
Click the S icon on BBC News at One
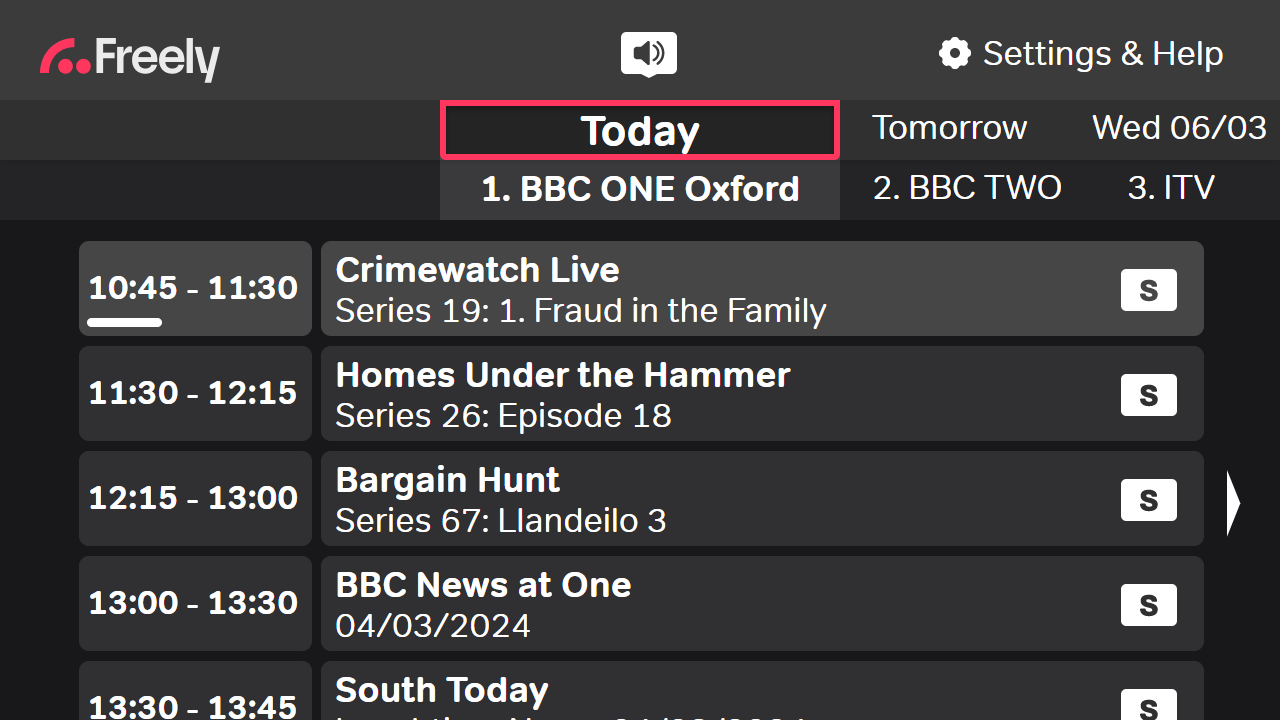pos(1148,604)
